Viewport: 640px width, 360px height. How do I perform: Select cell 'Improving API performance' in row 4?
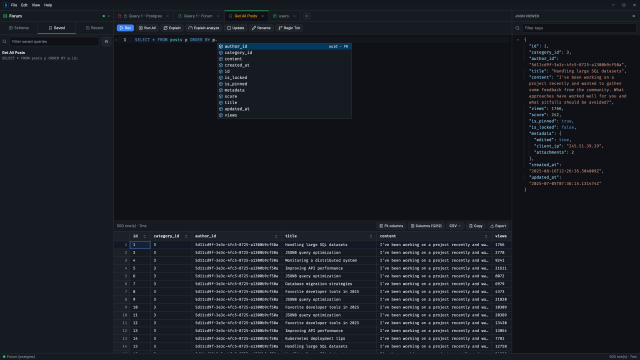pos(329,268)
